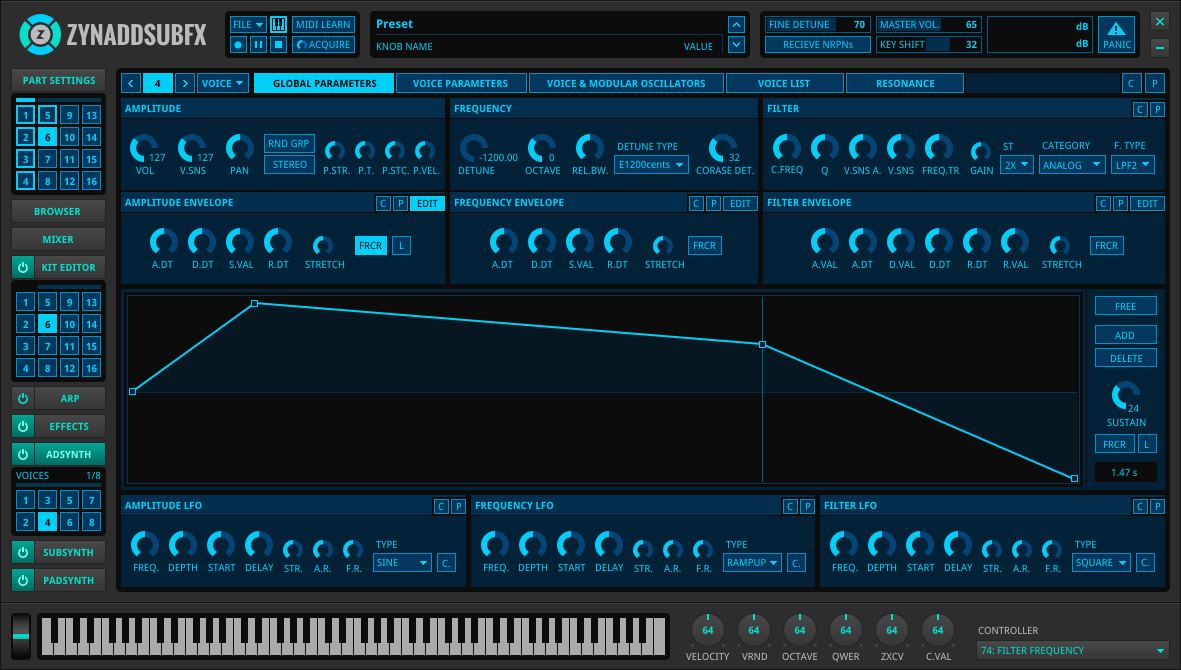Click the ACQUIRE button
The height and width of the screenshot is (670, 1181).
[x=323, y=44]
